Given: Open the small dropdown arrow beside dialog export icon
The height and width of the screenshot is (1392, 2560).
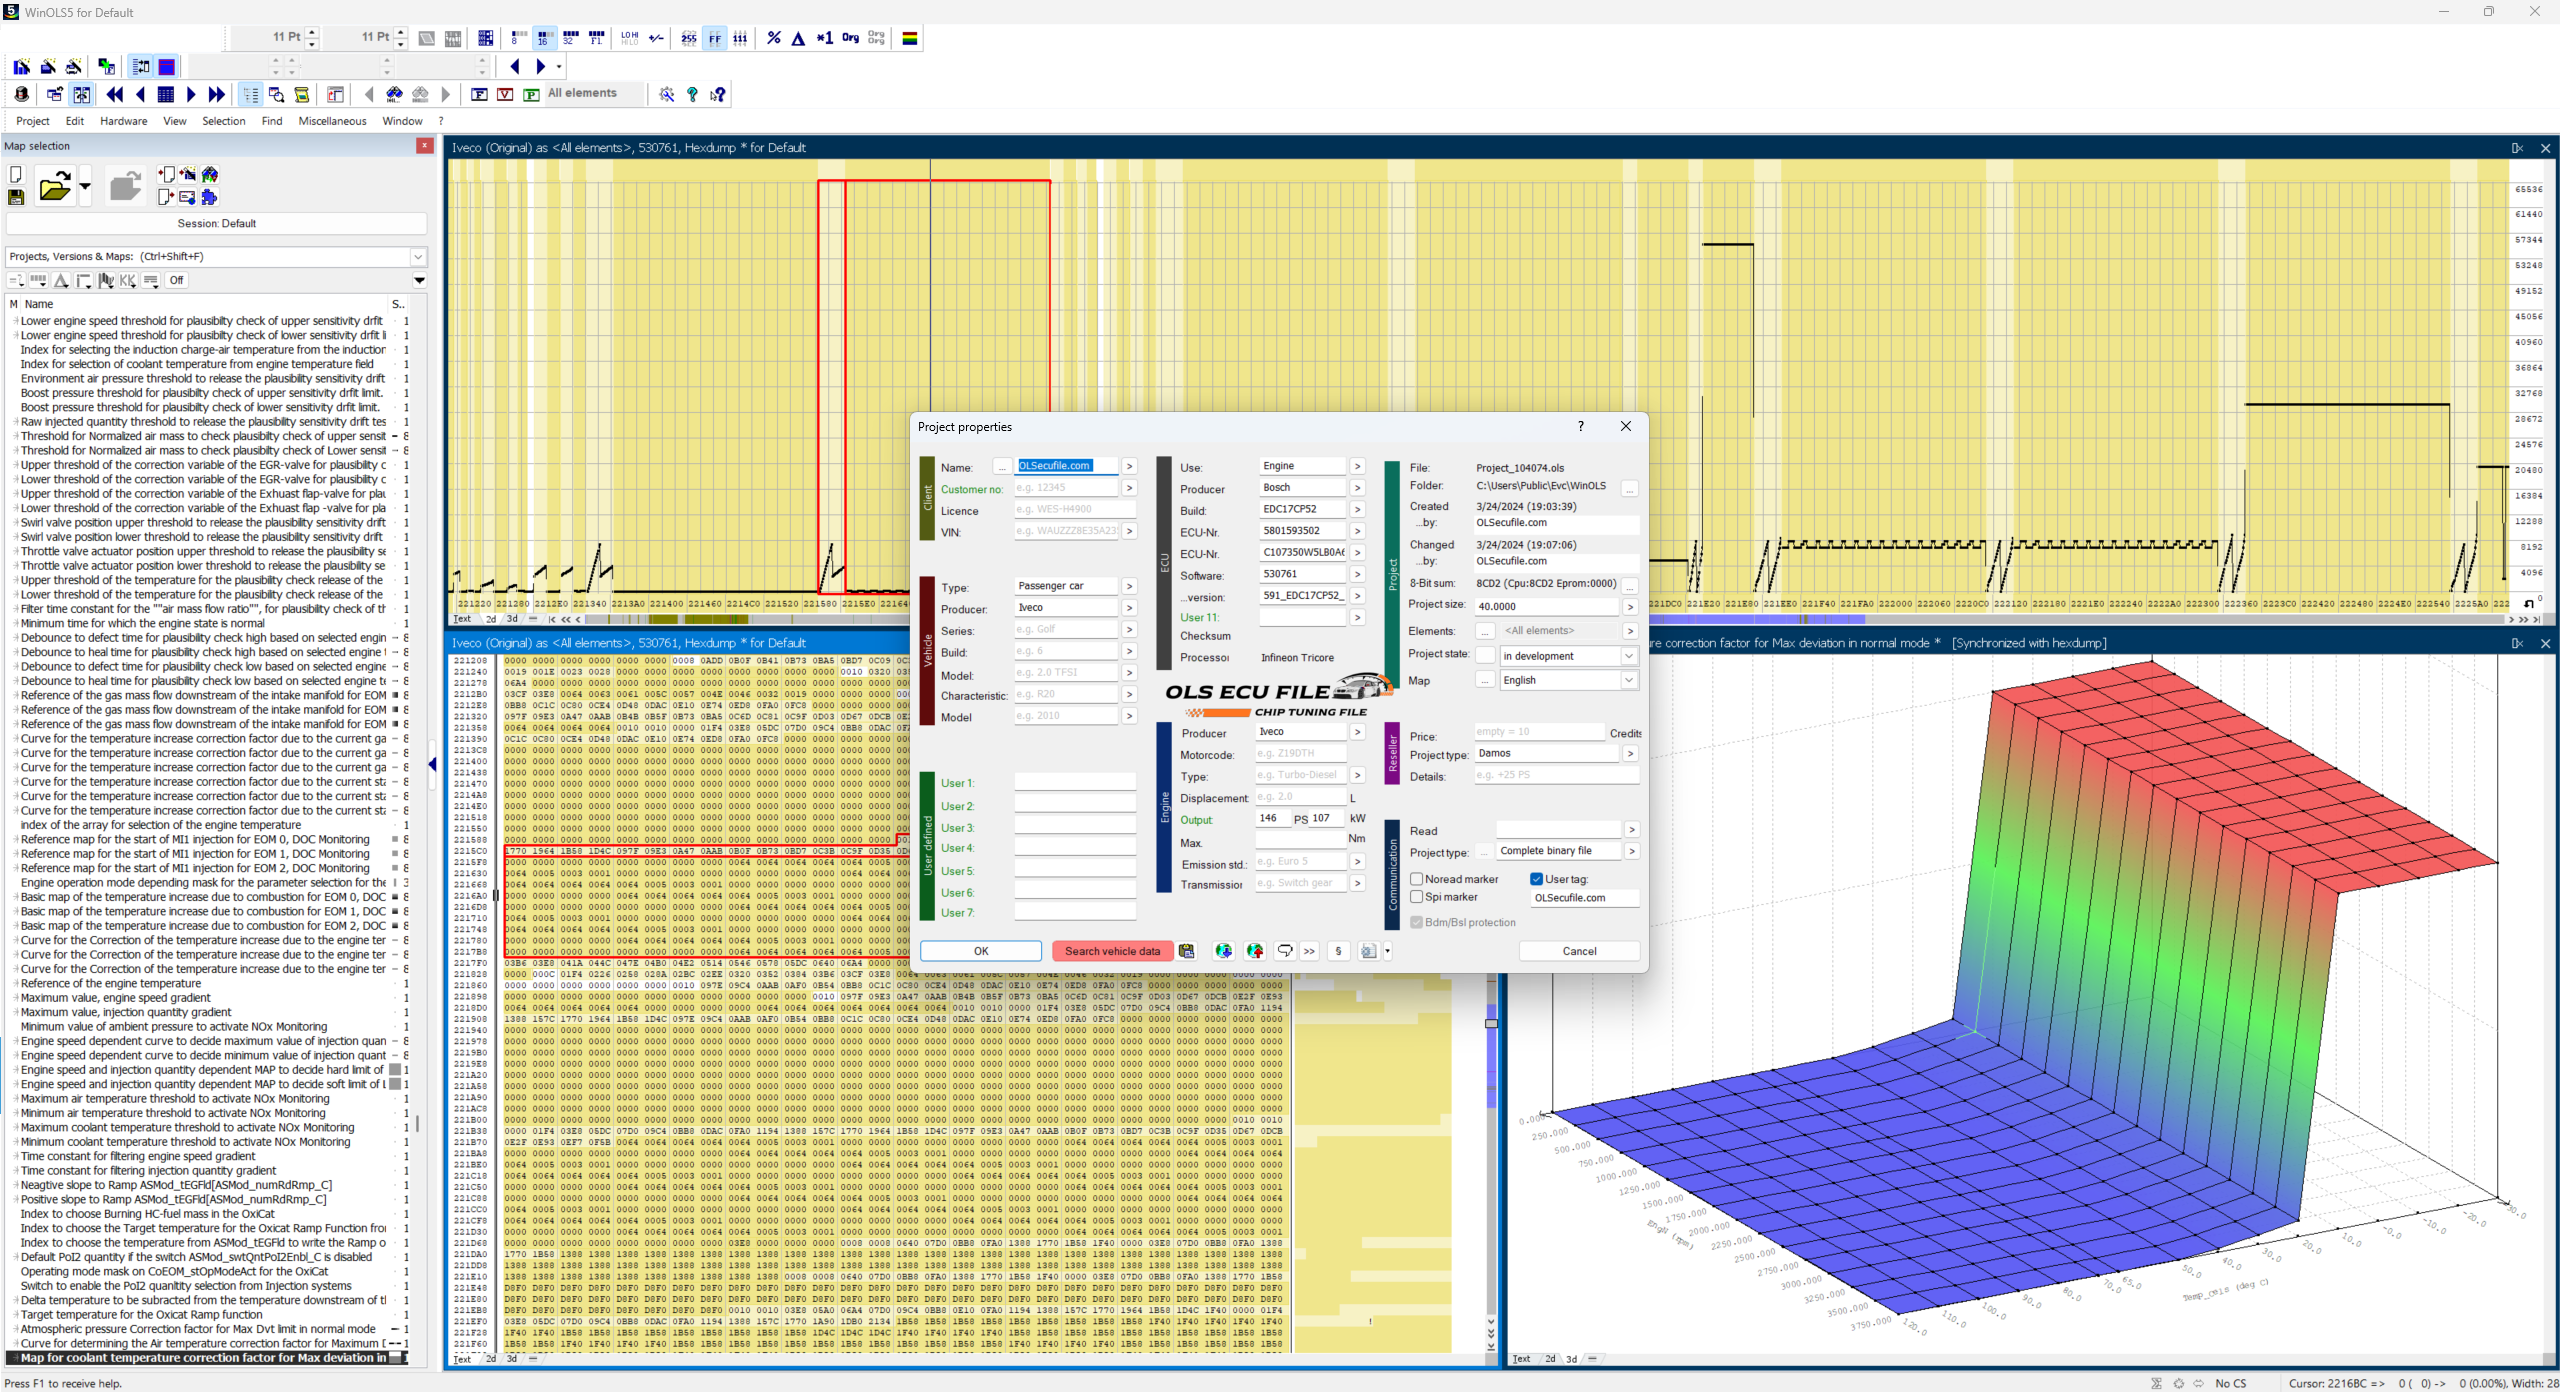Looking at the screenshot, I should pyautogui.click(x=1387, y=951).
